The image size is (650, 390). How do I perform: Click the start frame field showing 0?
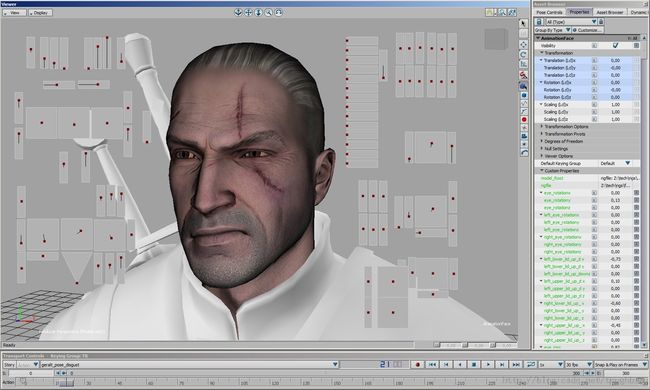[30, 373]
